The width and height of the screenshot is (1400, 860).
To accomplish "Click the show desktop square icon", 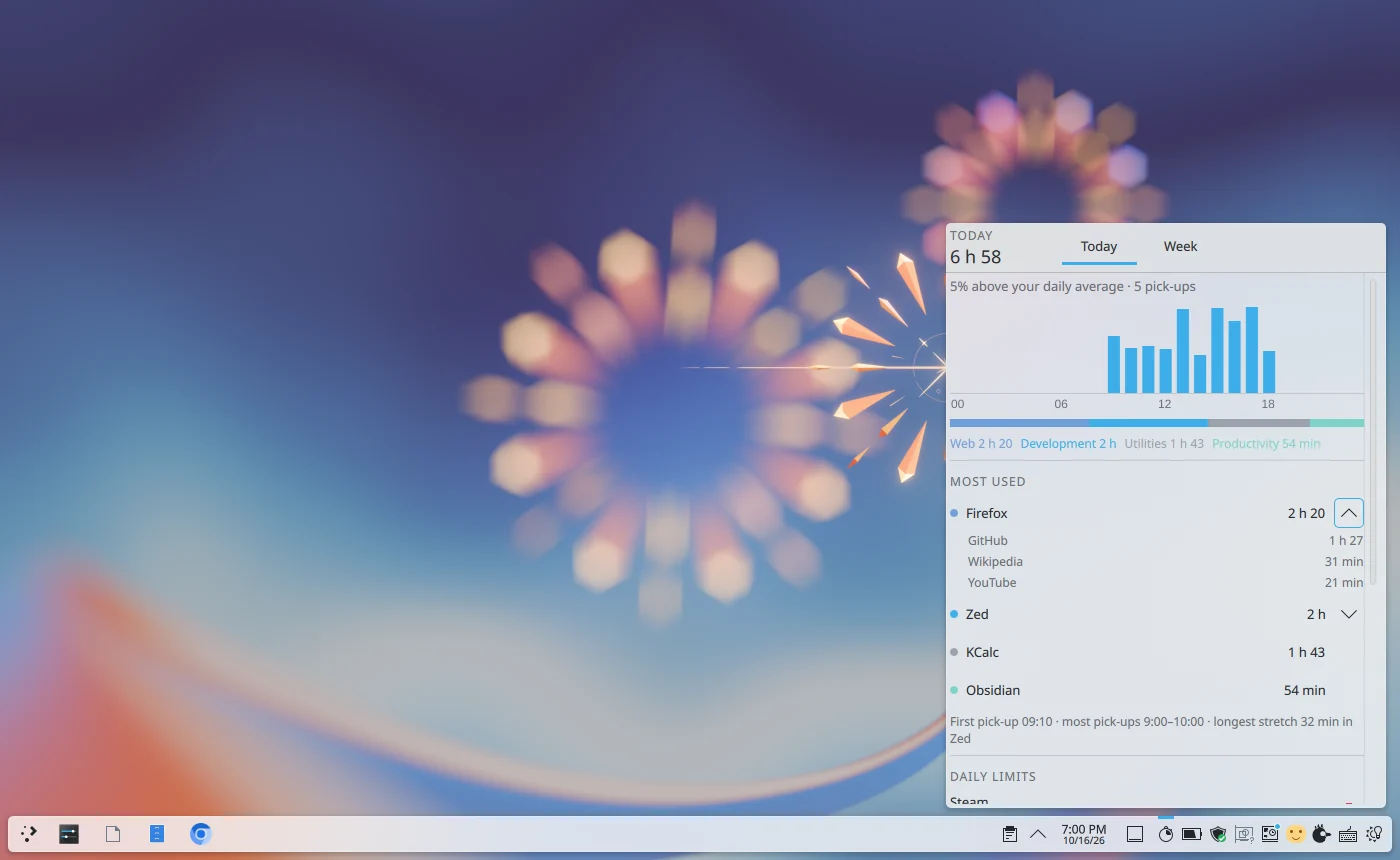I will coord(1135,834).
